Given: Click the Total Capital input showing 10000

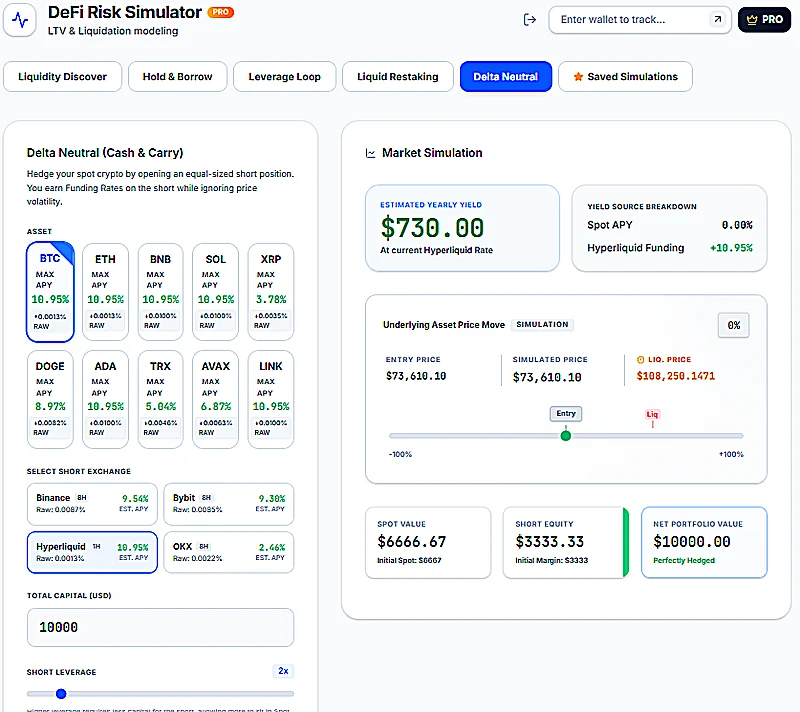Looking at the screenshot, I should point(160,627).
